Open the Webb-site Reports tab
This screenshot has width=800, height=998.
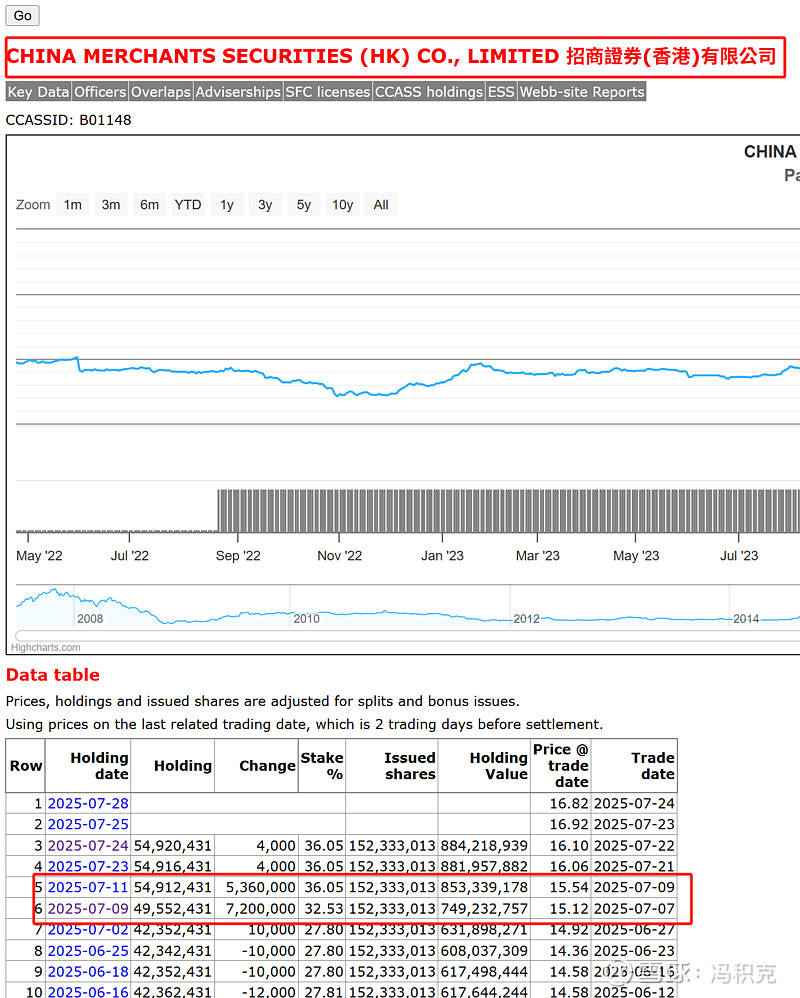click(x=582, y=92)
